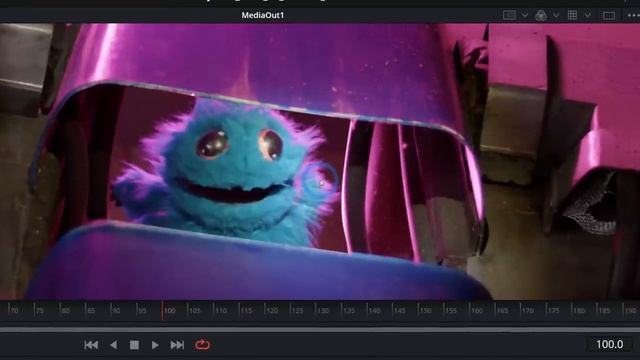Click the current time field showing 100.0

609,344
